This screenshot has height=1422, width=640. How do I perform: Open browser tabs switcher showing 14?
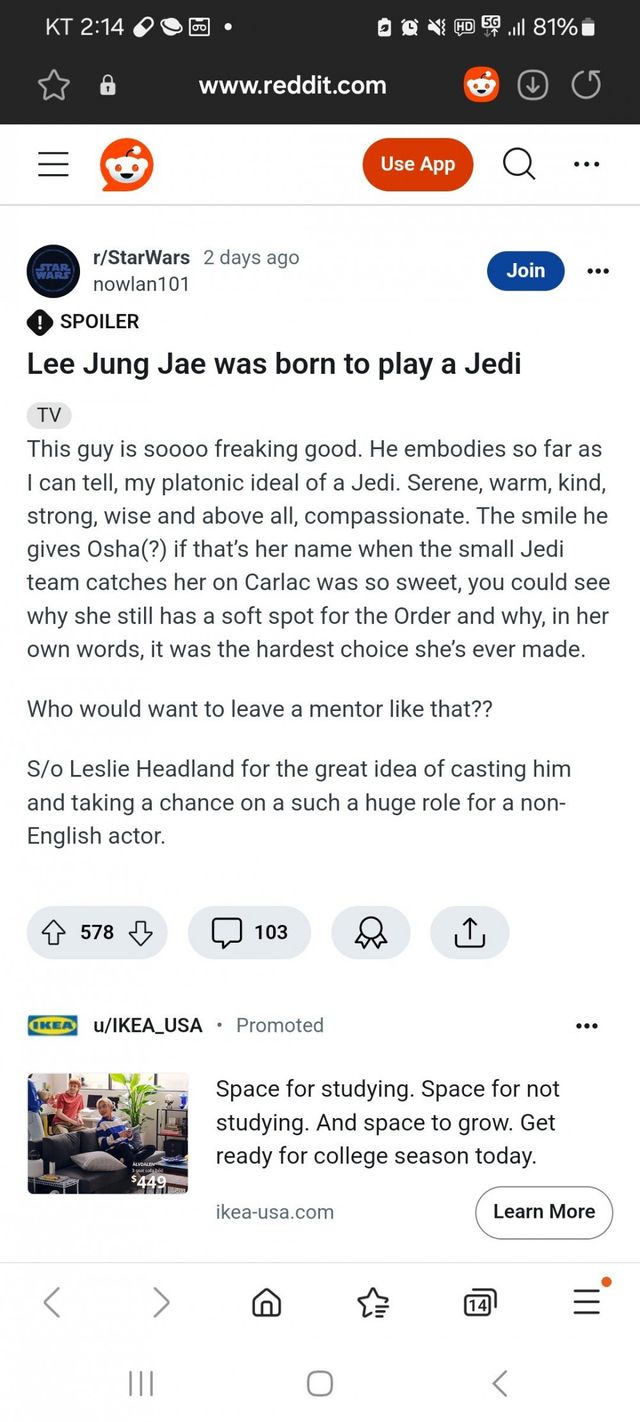[479, 1302]
